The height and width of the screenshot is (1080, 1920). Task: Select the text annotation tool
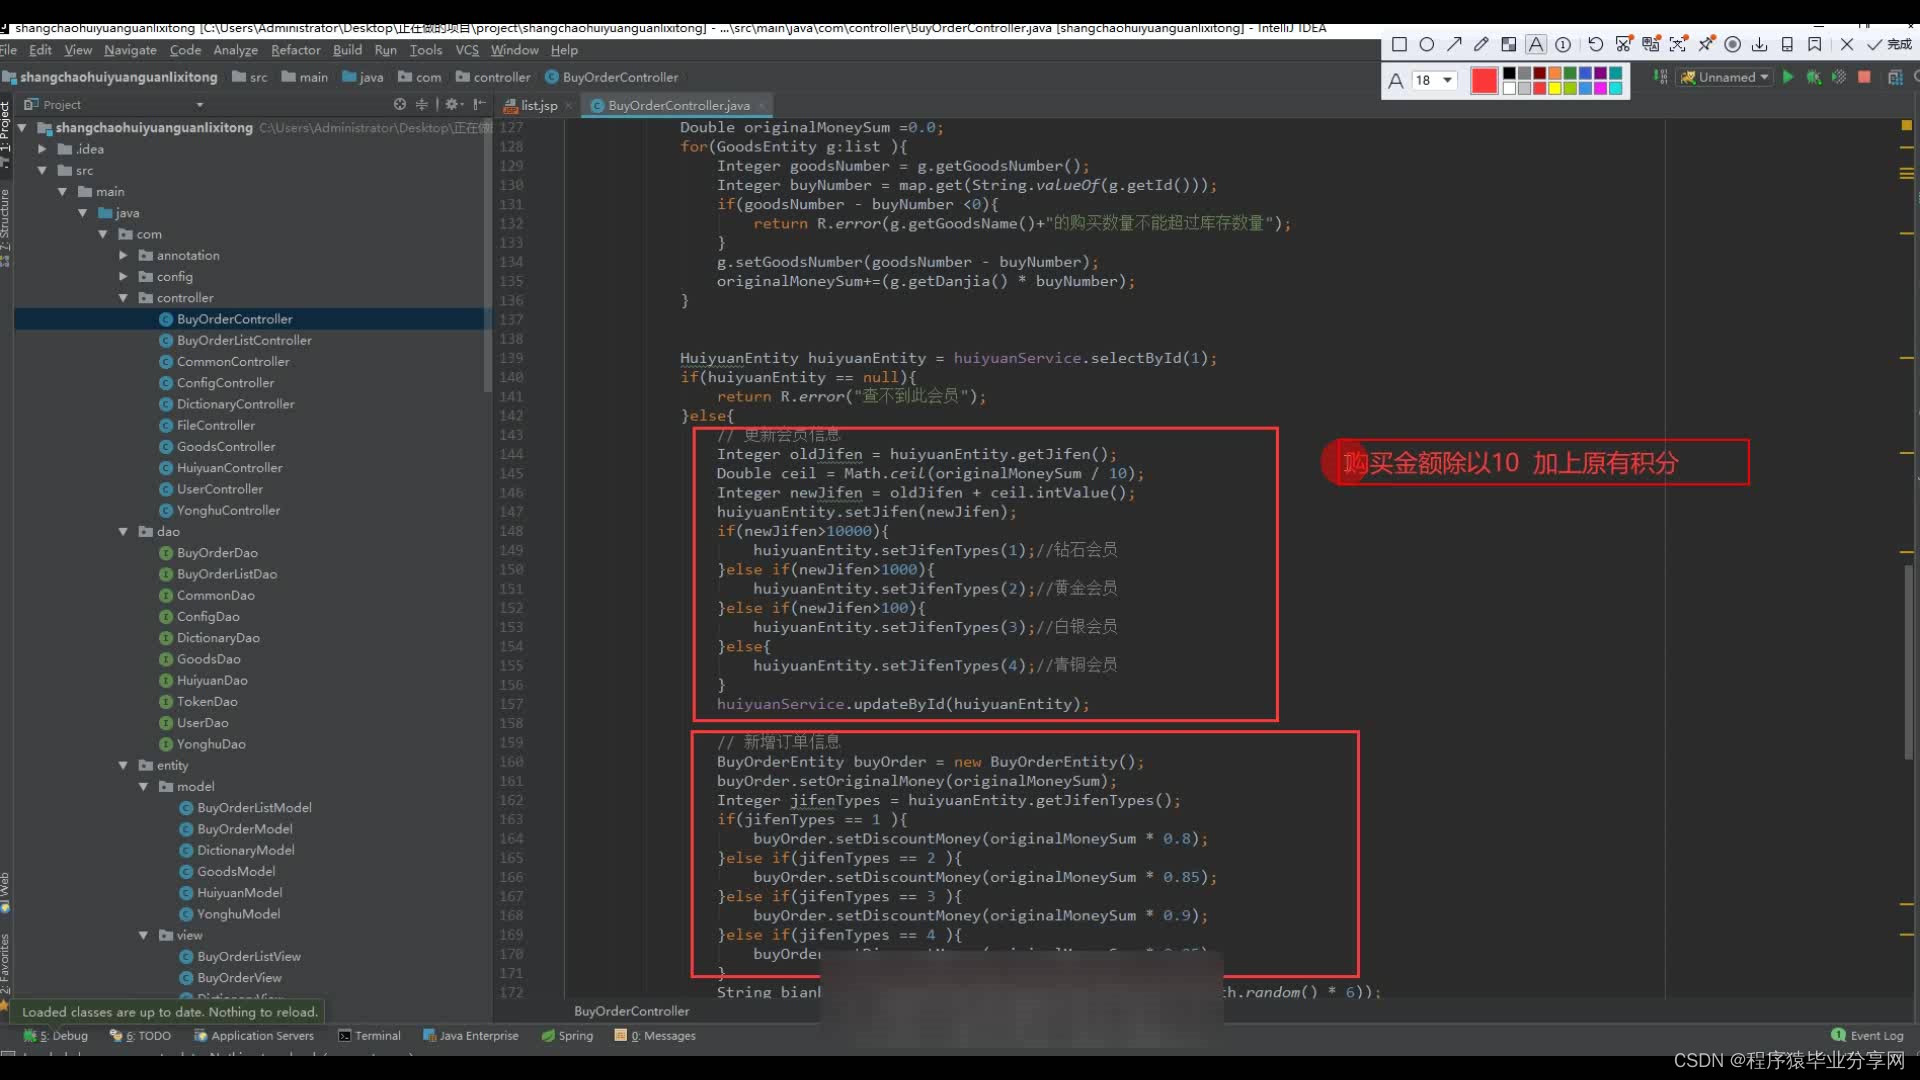tap(1536, 44)
